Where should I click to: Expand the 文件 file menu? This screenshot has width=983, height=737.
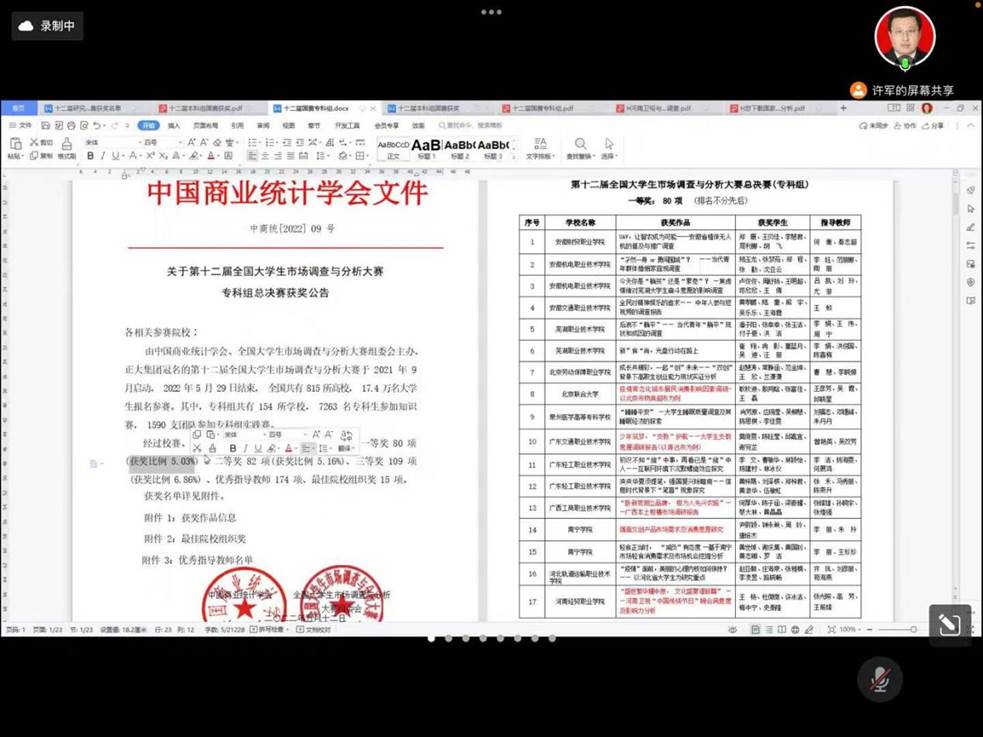(22, 126)
